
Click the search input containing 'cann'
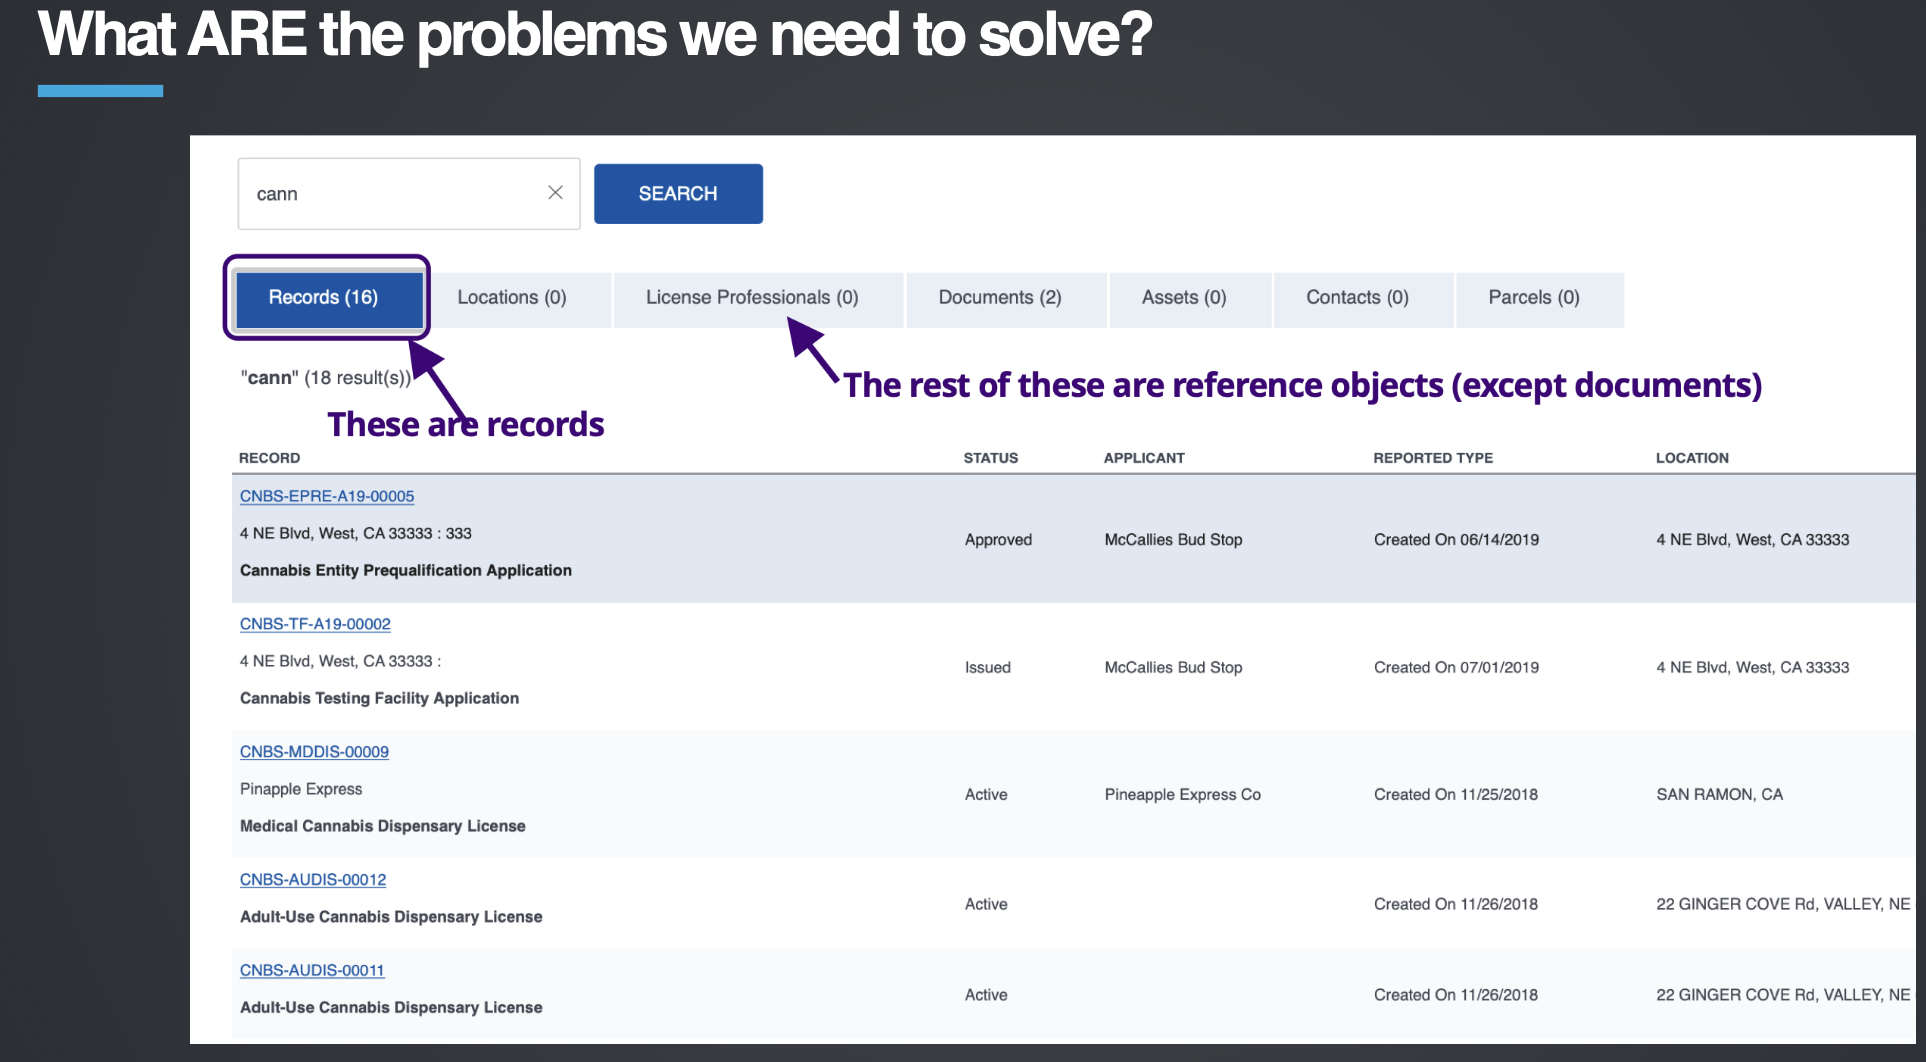(390, 194)
